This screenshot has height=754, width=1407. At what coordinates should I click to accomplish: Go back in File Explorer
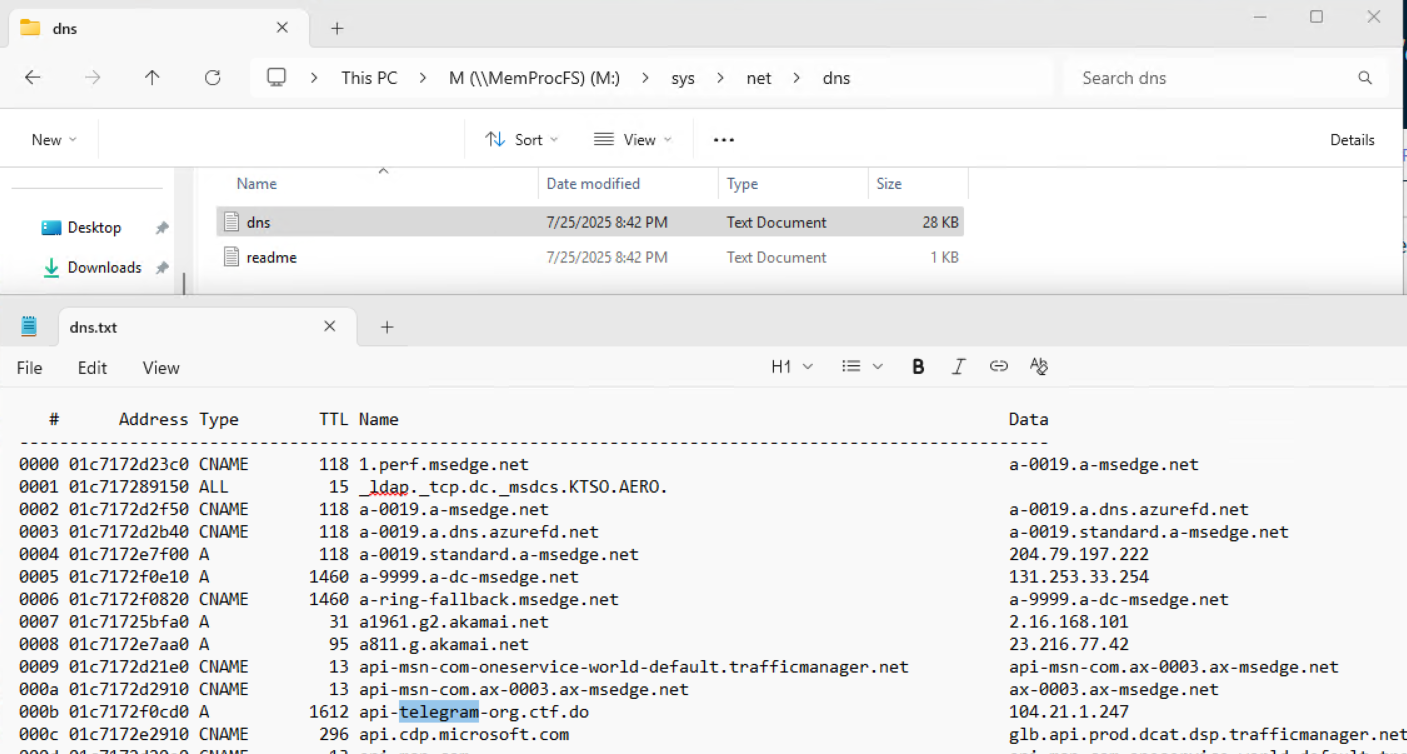coord(33,78)
